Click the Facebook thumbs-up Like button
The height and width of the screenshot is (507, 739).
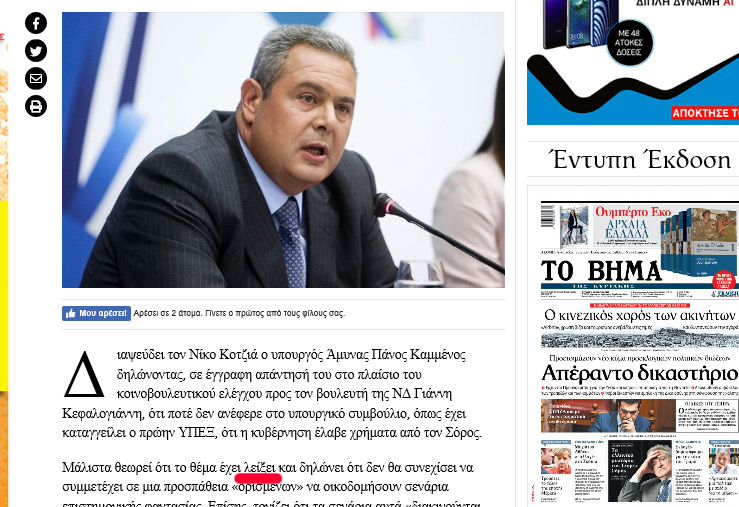(96, 313)
